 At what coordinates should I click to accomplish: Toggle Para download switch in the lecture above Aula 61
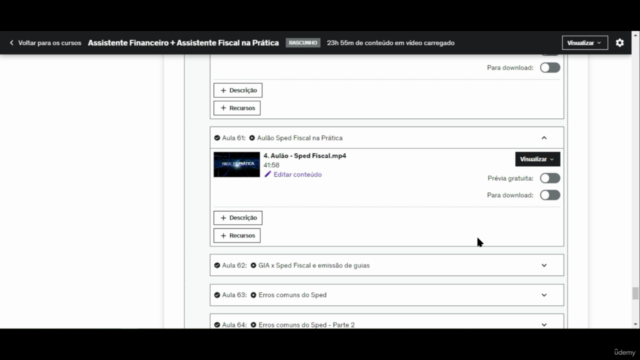point(550,68)
